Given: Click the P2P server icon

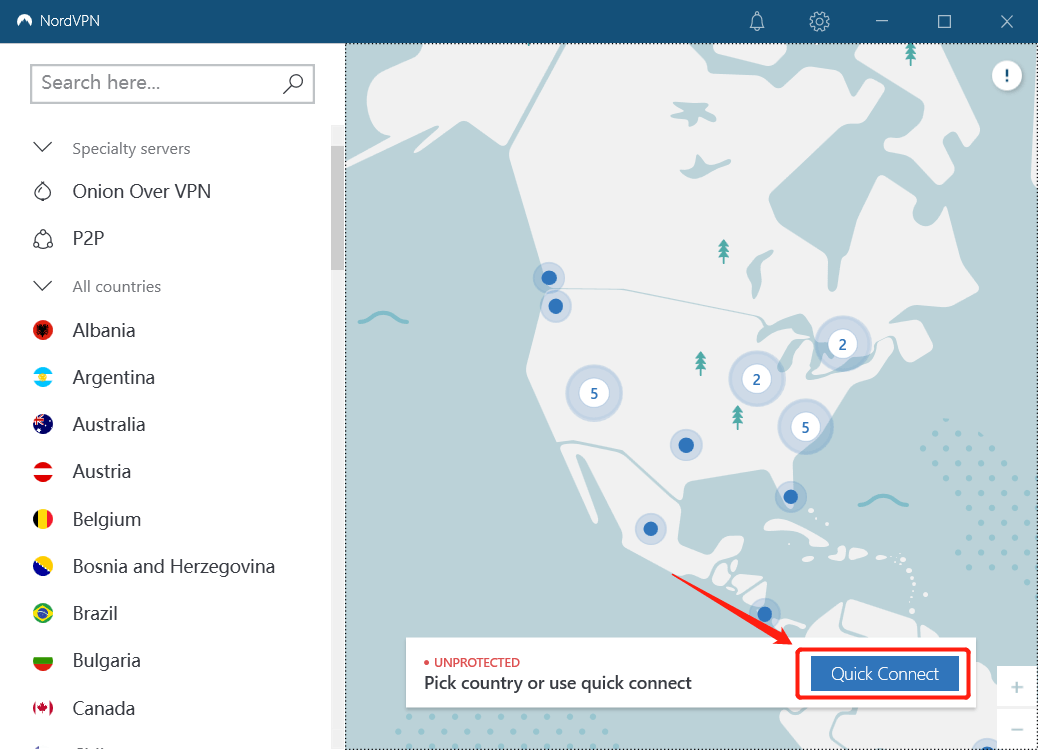Looking at the screenshot, I should (x=43, y=239).
